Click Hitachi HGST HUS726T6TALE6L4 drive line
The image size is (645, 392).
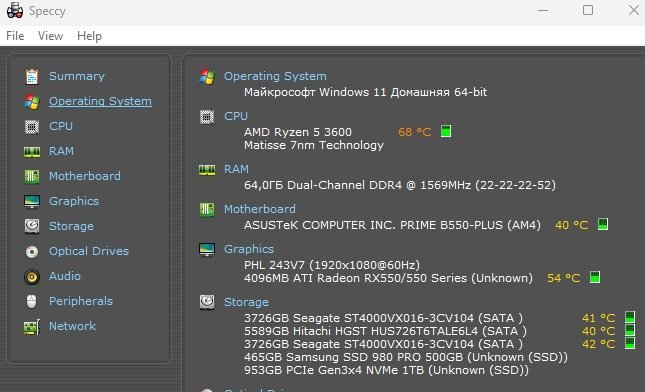pyautogui.click(x=385, y=331)
